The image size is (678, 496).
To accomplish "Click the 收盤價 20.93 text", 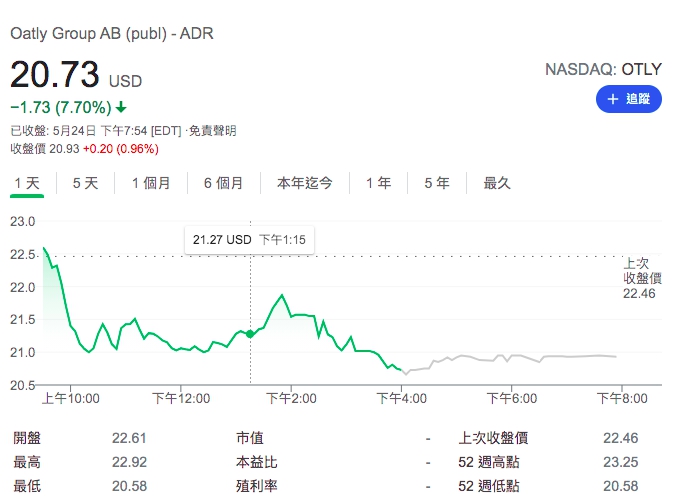I will (x=45, y=149).
